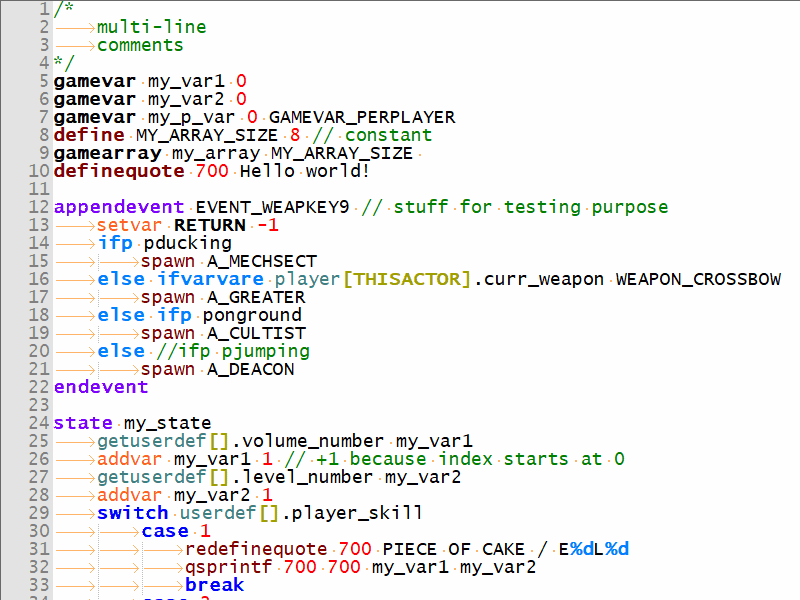
Task: Click the 'endevent' keyword
Action: click(x=101, y=387)
